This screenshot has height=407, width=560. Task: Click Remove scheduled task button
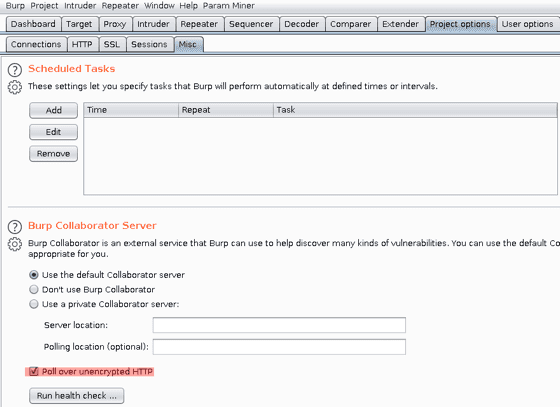coord(54,154)
